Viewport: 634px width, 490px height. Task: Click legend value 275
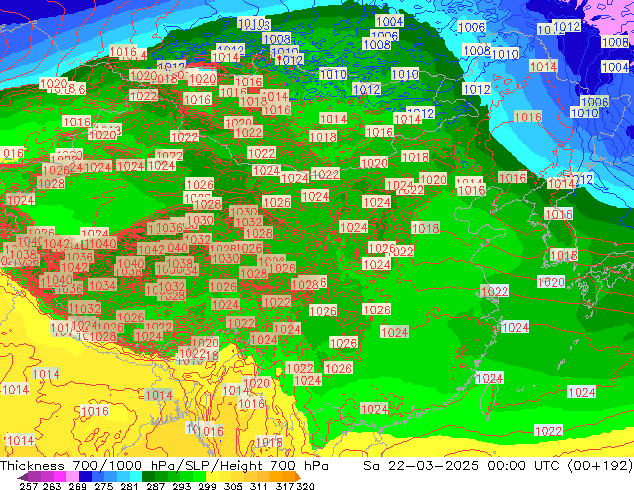click(x=104, y=486)
